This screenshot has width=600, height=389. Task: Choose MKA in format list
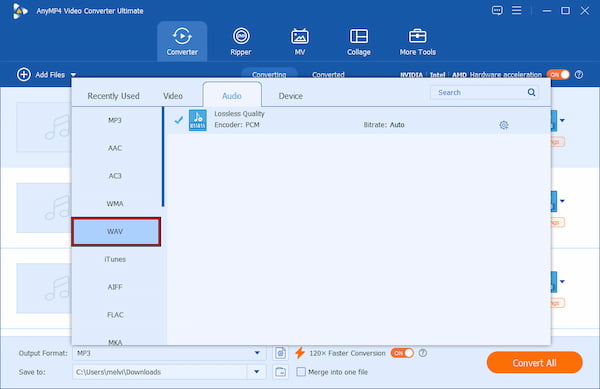pos(115,341)
